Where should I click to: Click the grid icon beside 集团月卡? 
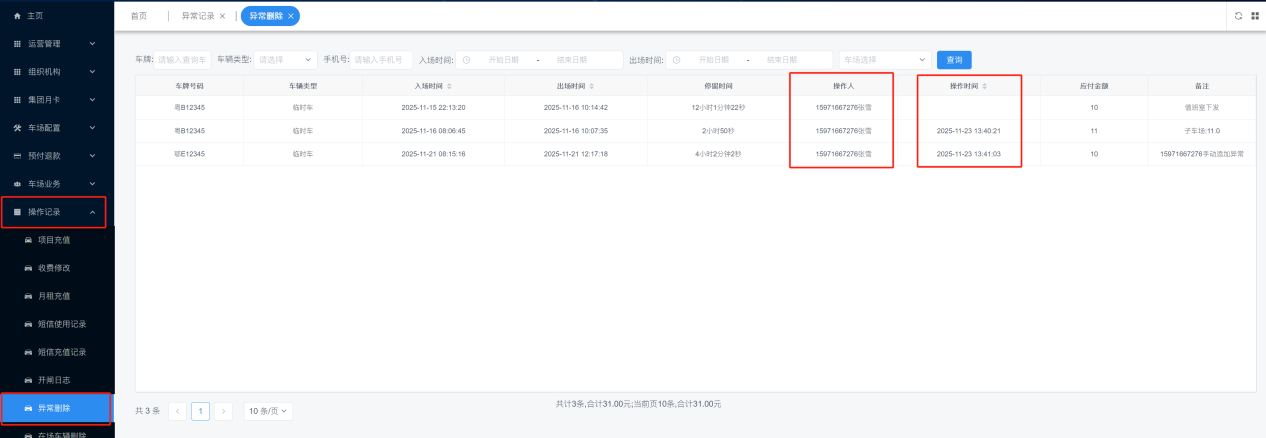pos(17,100)
